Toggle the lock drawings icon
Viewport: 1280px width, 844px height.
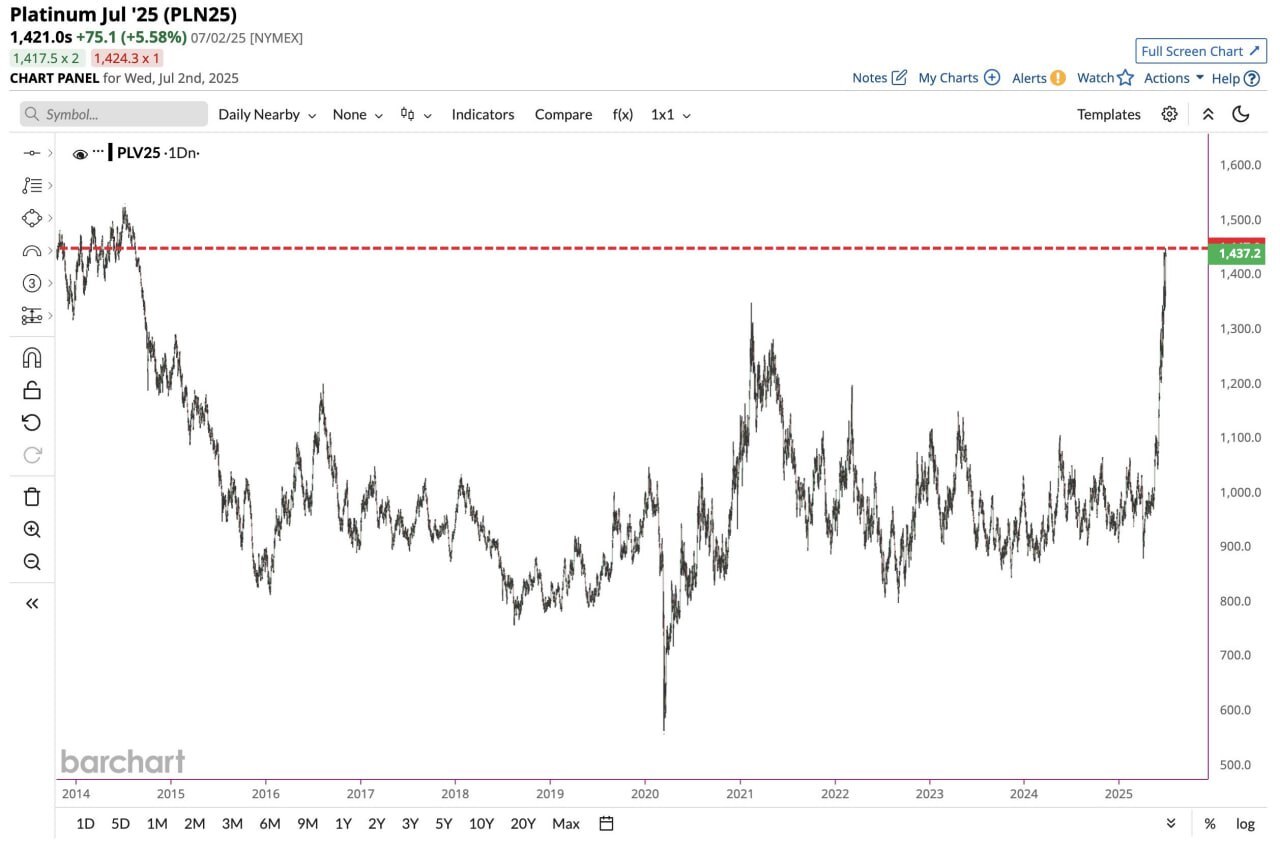click(31, 390)
